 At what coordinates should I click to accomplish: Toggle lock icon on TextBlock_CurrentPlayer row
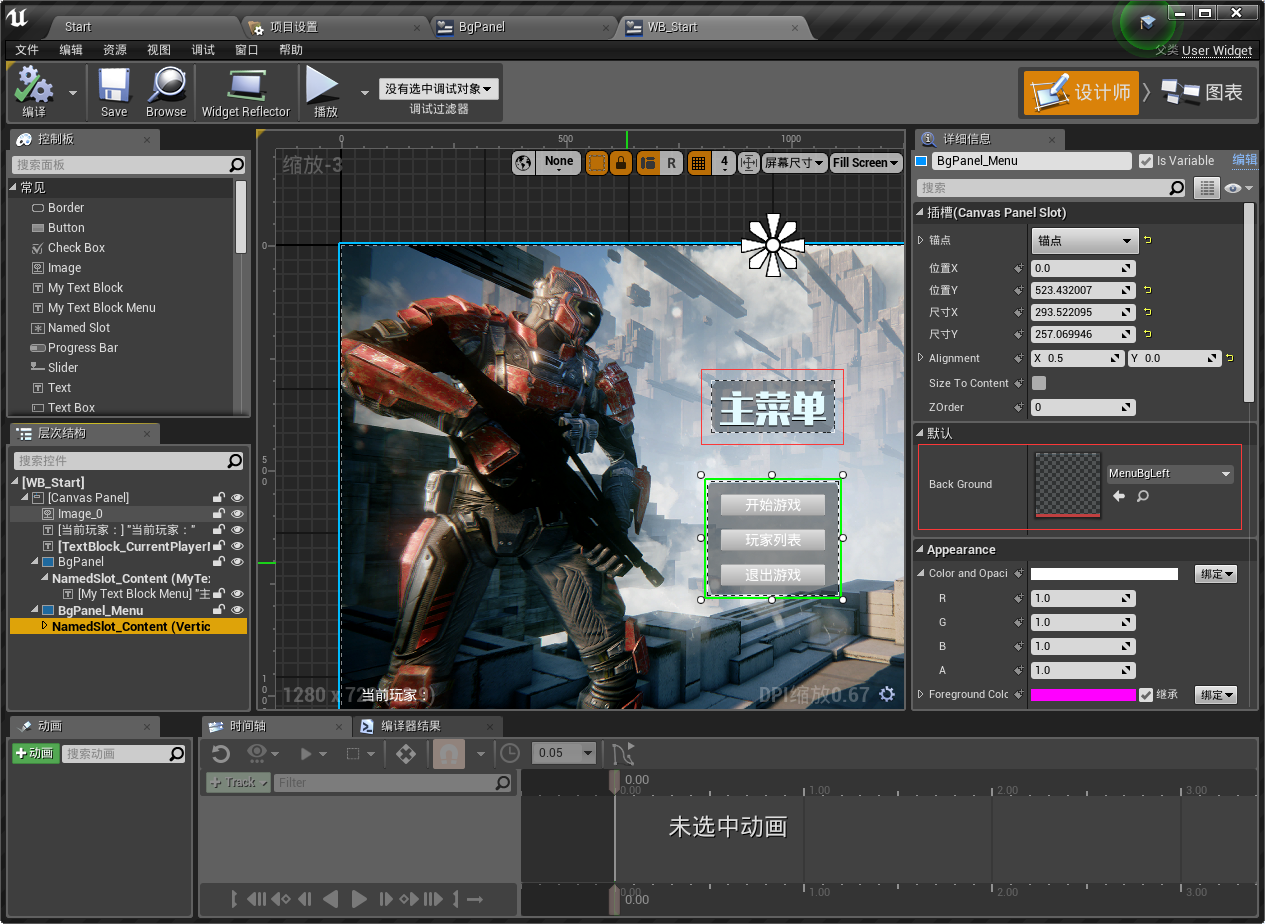click(x=218, y=546)
